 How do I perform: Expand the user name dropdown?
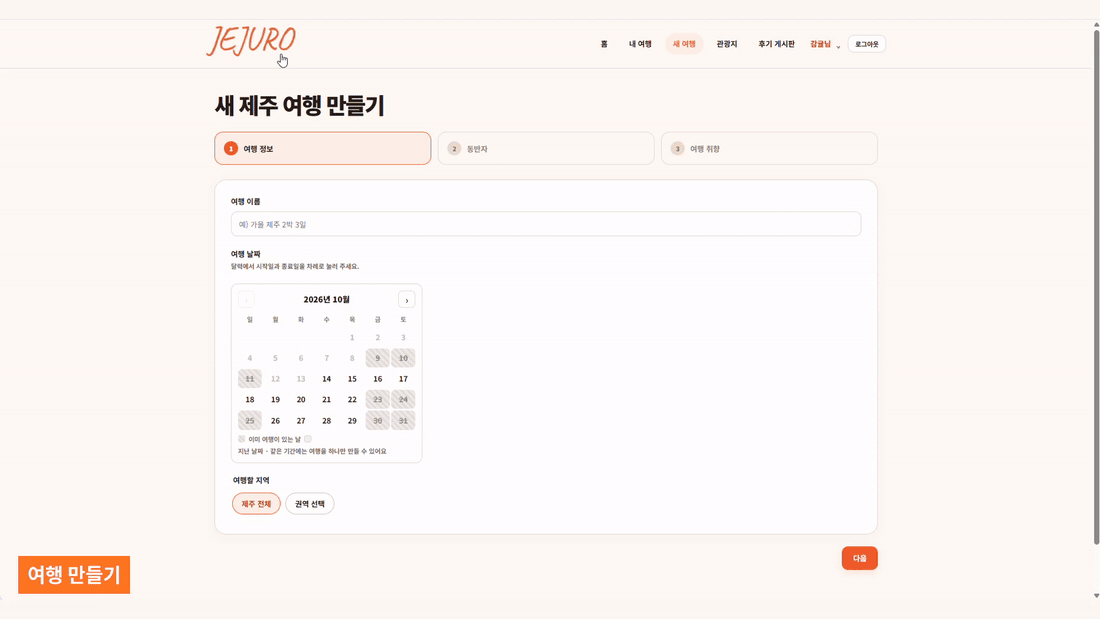(825, 44)
